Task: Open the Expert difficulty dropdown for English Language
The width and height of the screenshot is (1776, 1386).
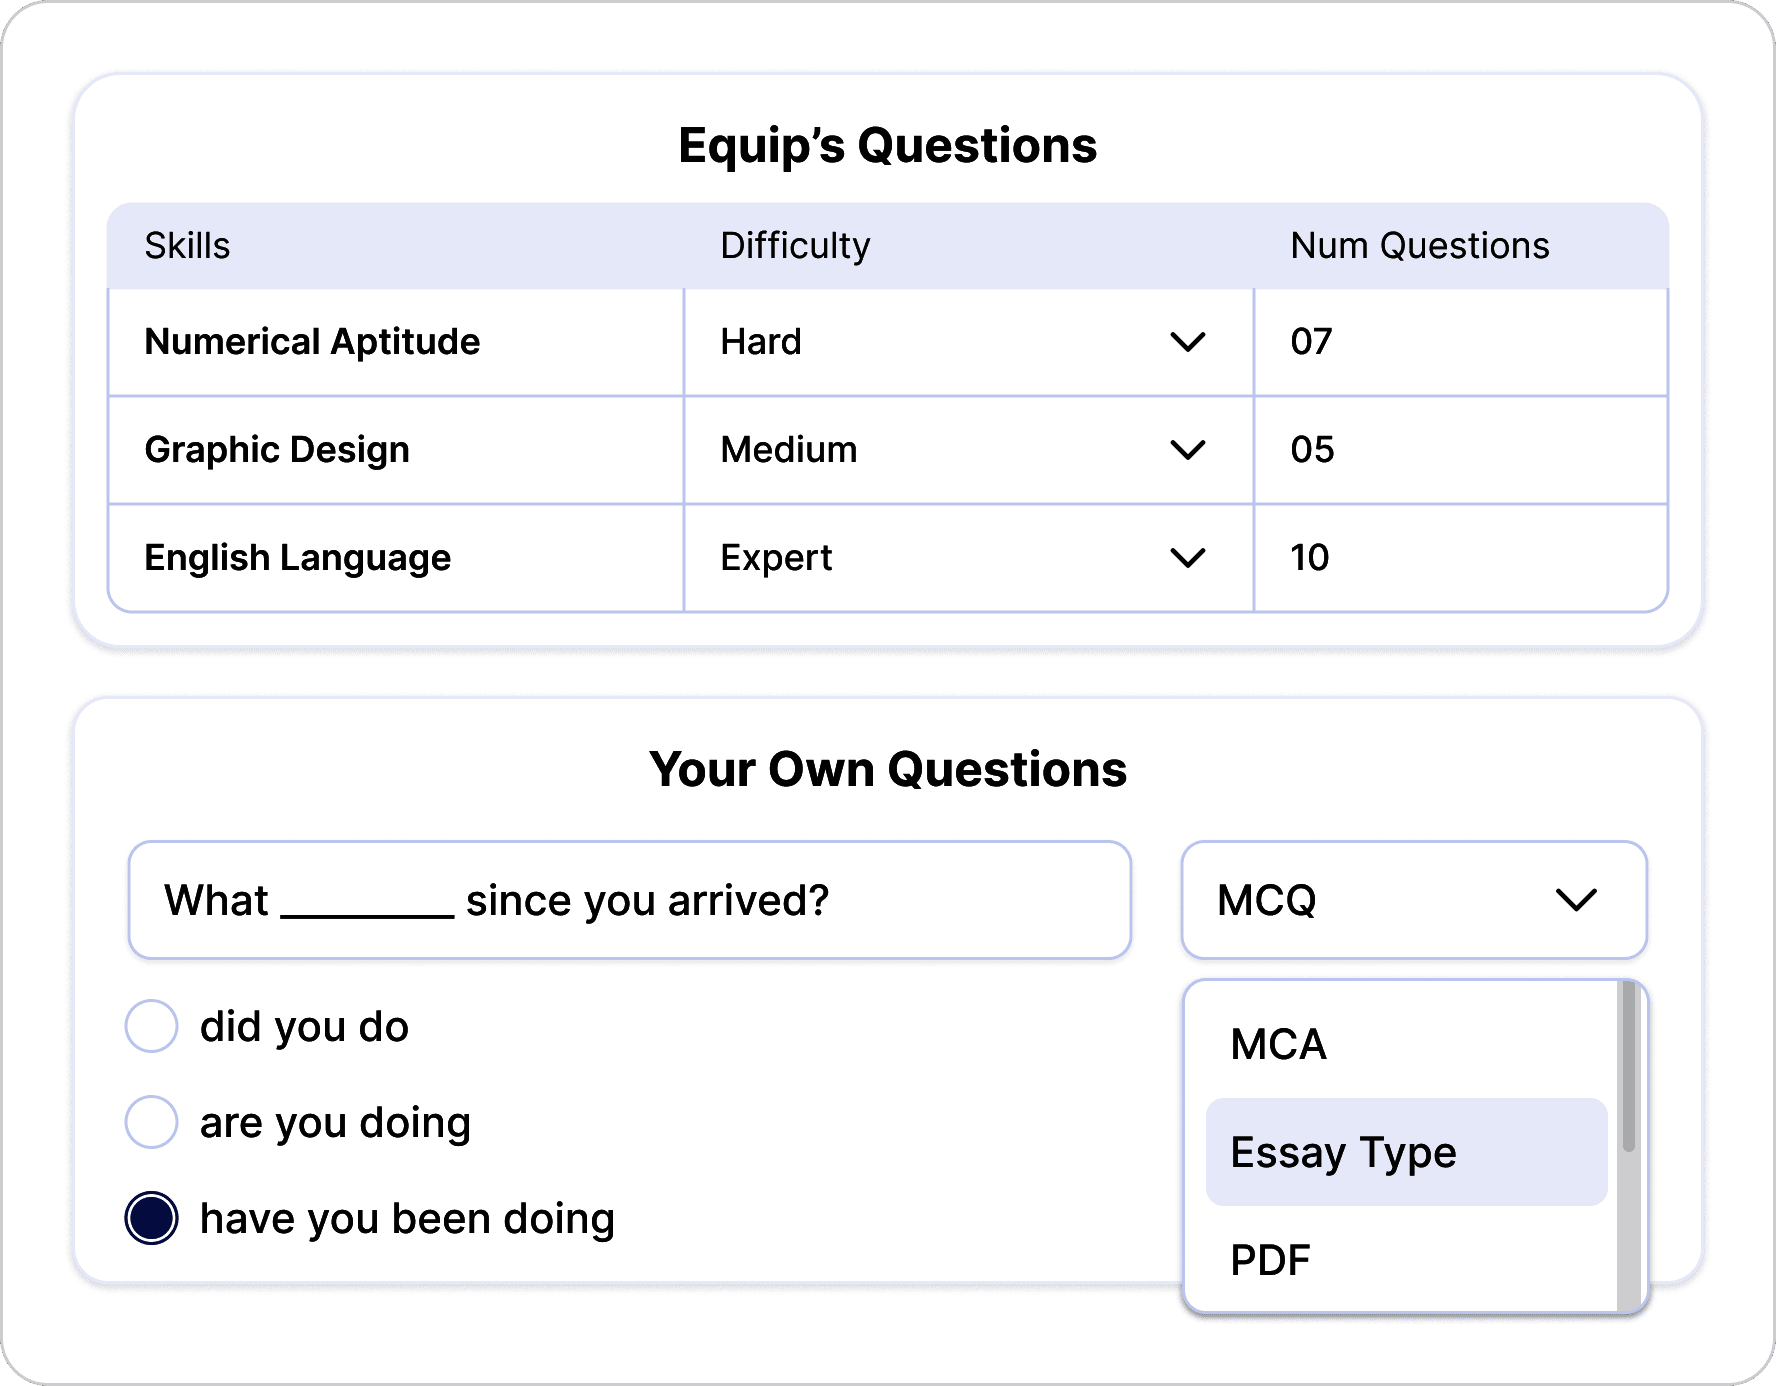Action: click(1189, 557)
